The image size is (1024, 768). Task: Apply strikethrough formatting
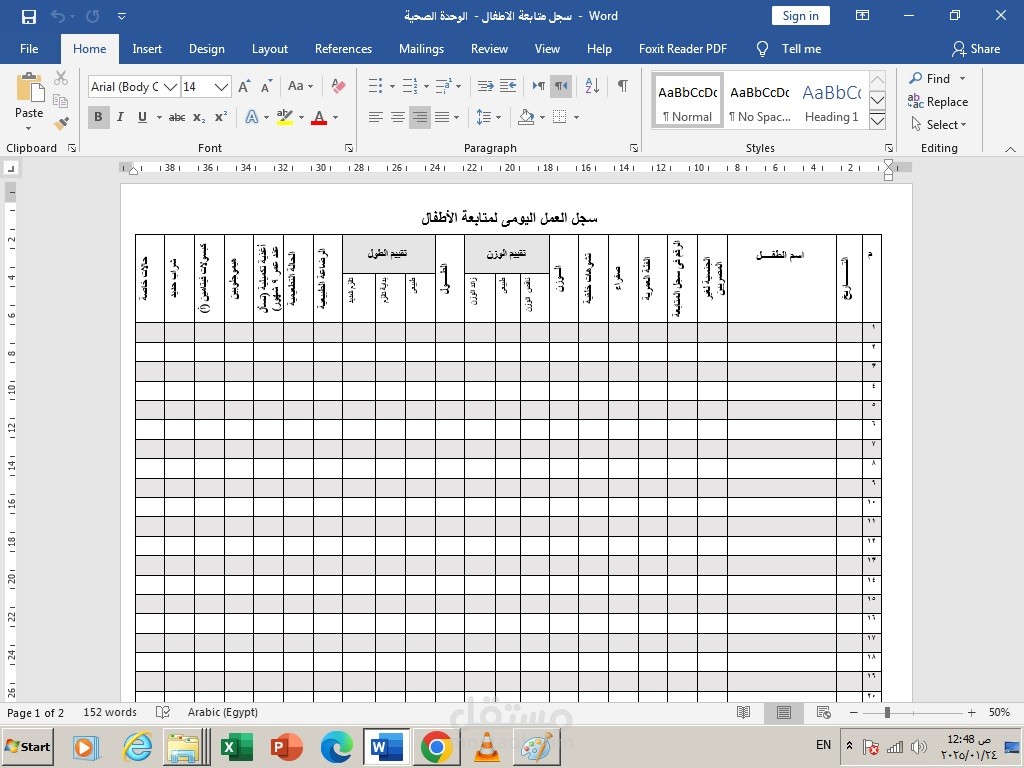pyautogui.click(x=176, y=118)
